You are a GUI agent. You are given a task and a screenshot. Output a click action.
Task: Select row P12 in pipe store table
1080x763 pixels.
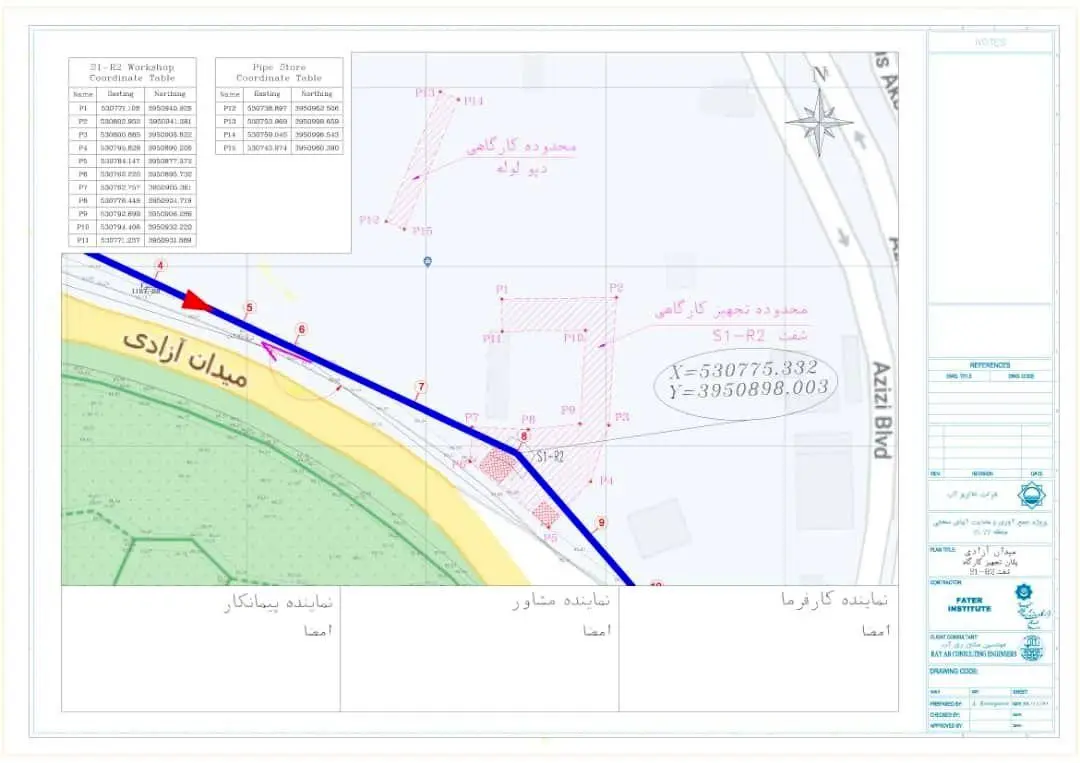[279, 107]
